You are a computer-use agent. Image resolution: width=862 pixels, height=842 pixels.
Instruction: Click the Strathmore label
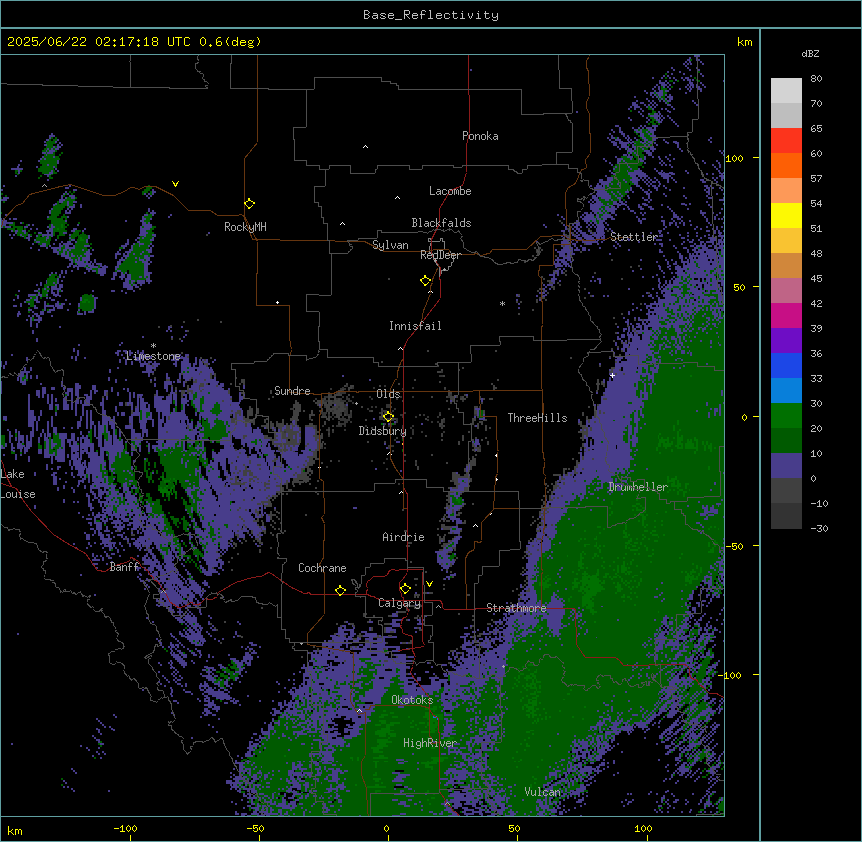pos(516,608)
